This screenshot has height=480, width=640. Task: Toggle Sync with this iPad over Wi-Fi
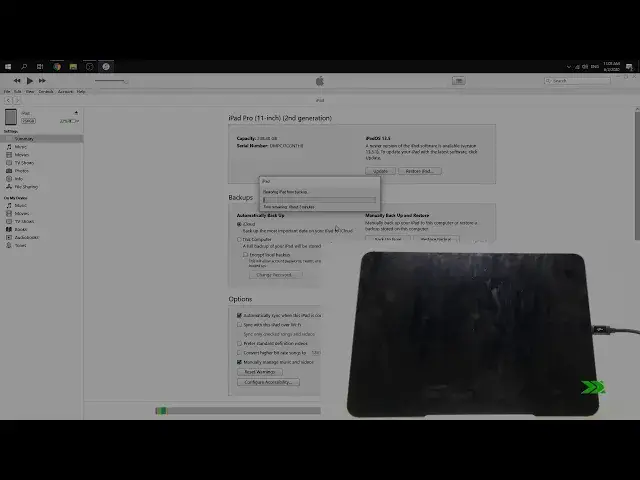[239, 324]
